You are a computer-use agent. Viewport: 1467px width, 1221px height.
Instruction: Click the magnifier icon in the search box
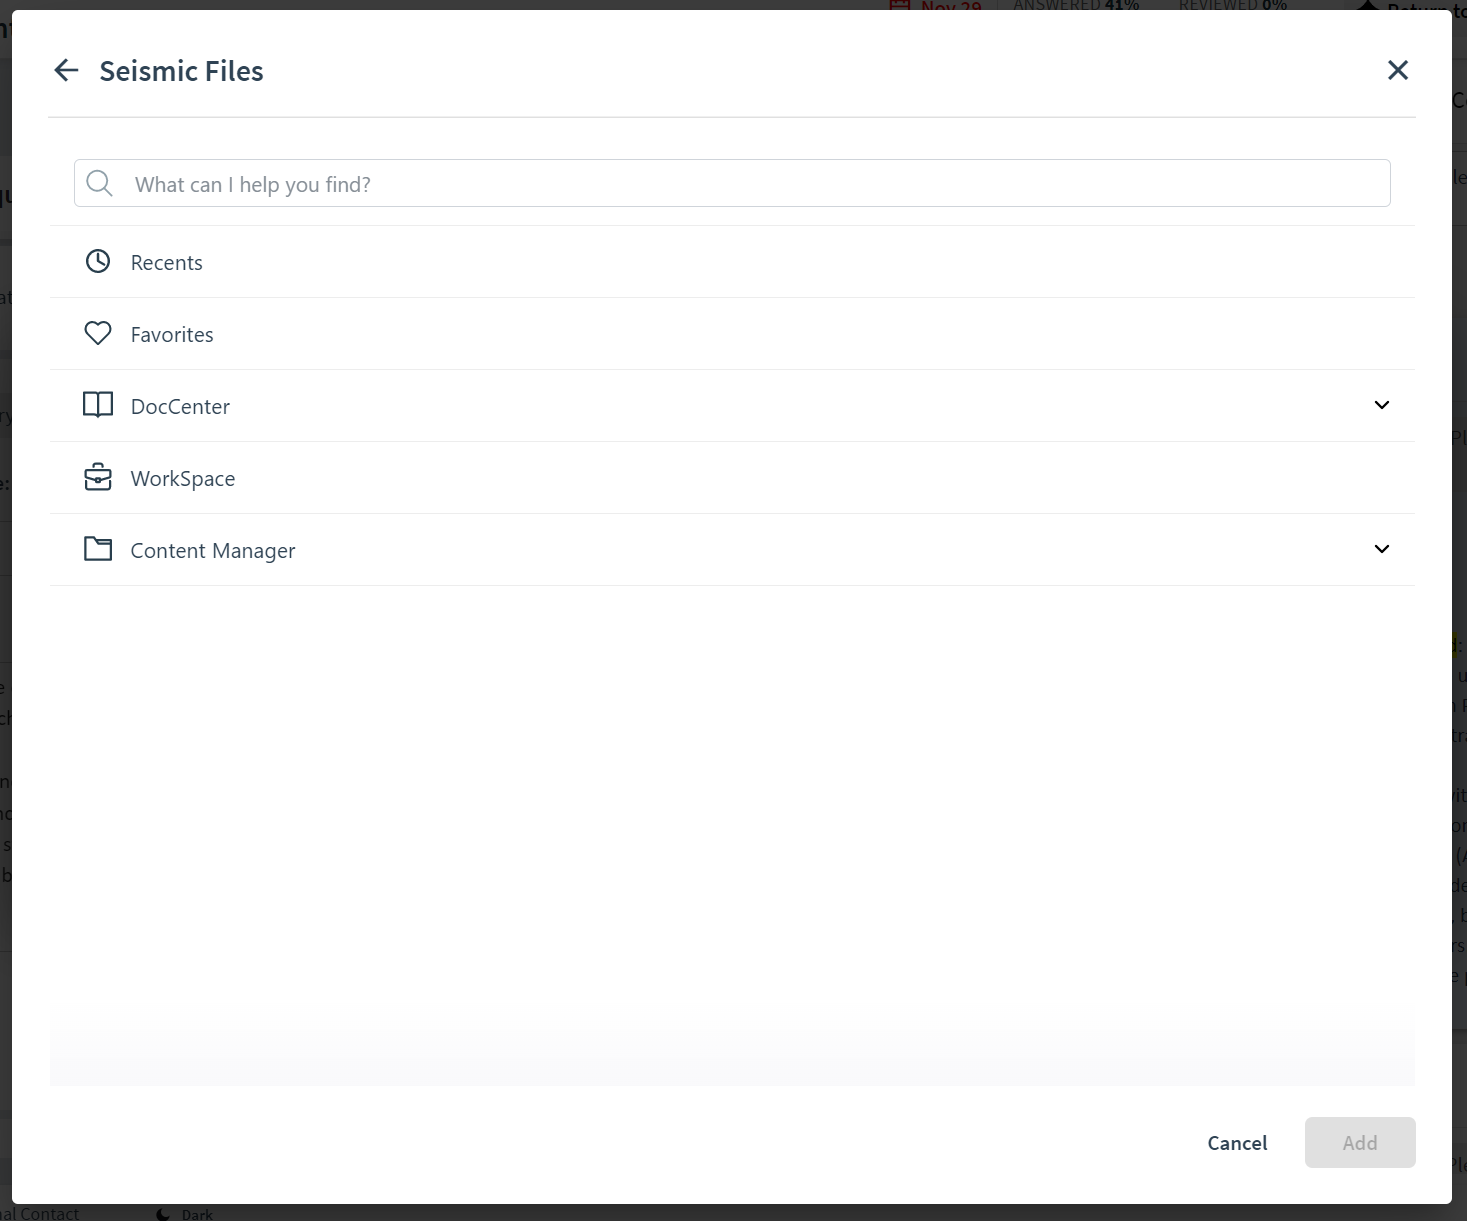point(99,183)
